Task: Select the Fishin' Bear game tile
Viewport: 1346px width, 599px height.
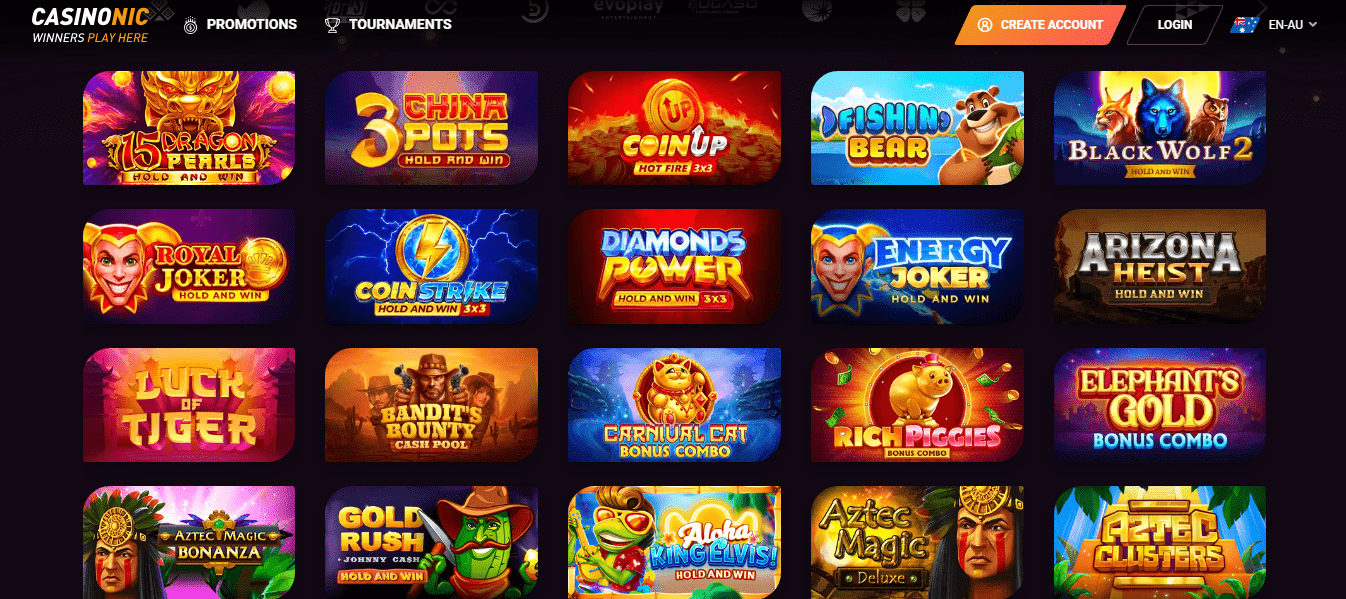Action: tap(917, 128)
